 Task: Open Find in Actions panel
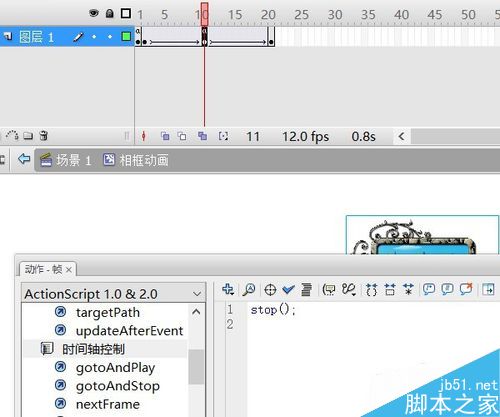pos(249,289)
